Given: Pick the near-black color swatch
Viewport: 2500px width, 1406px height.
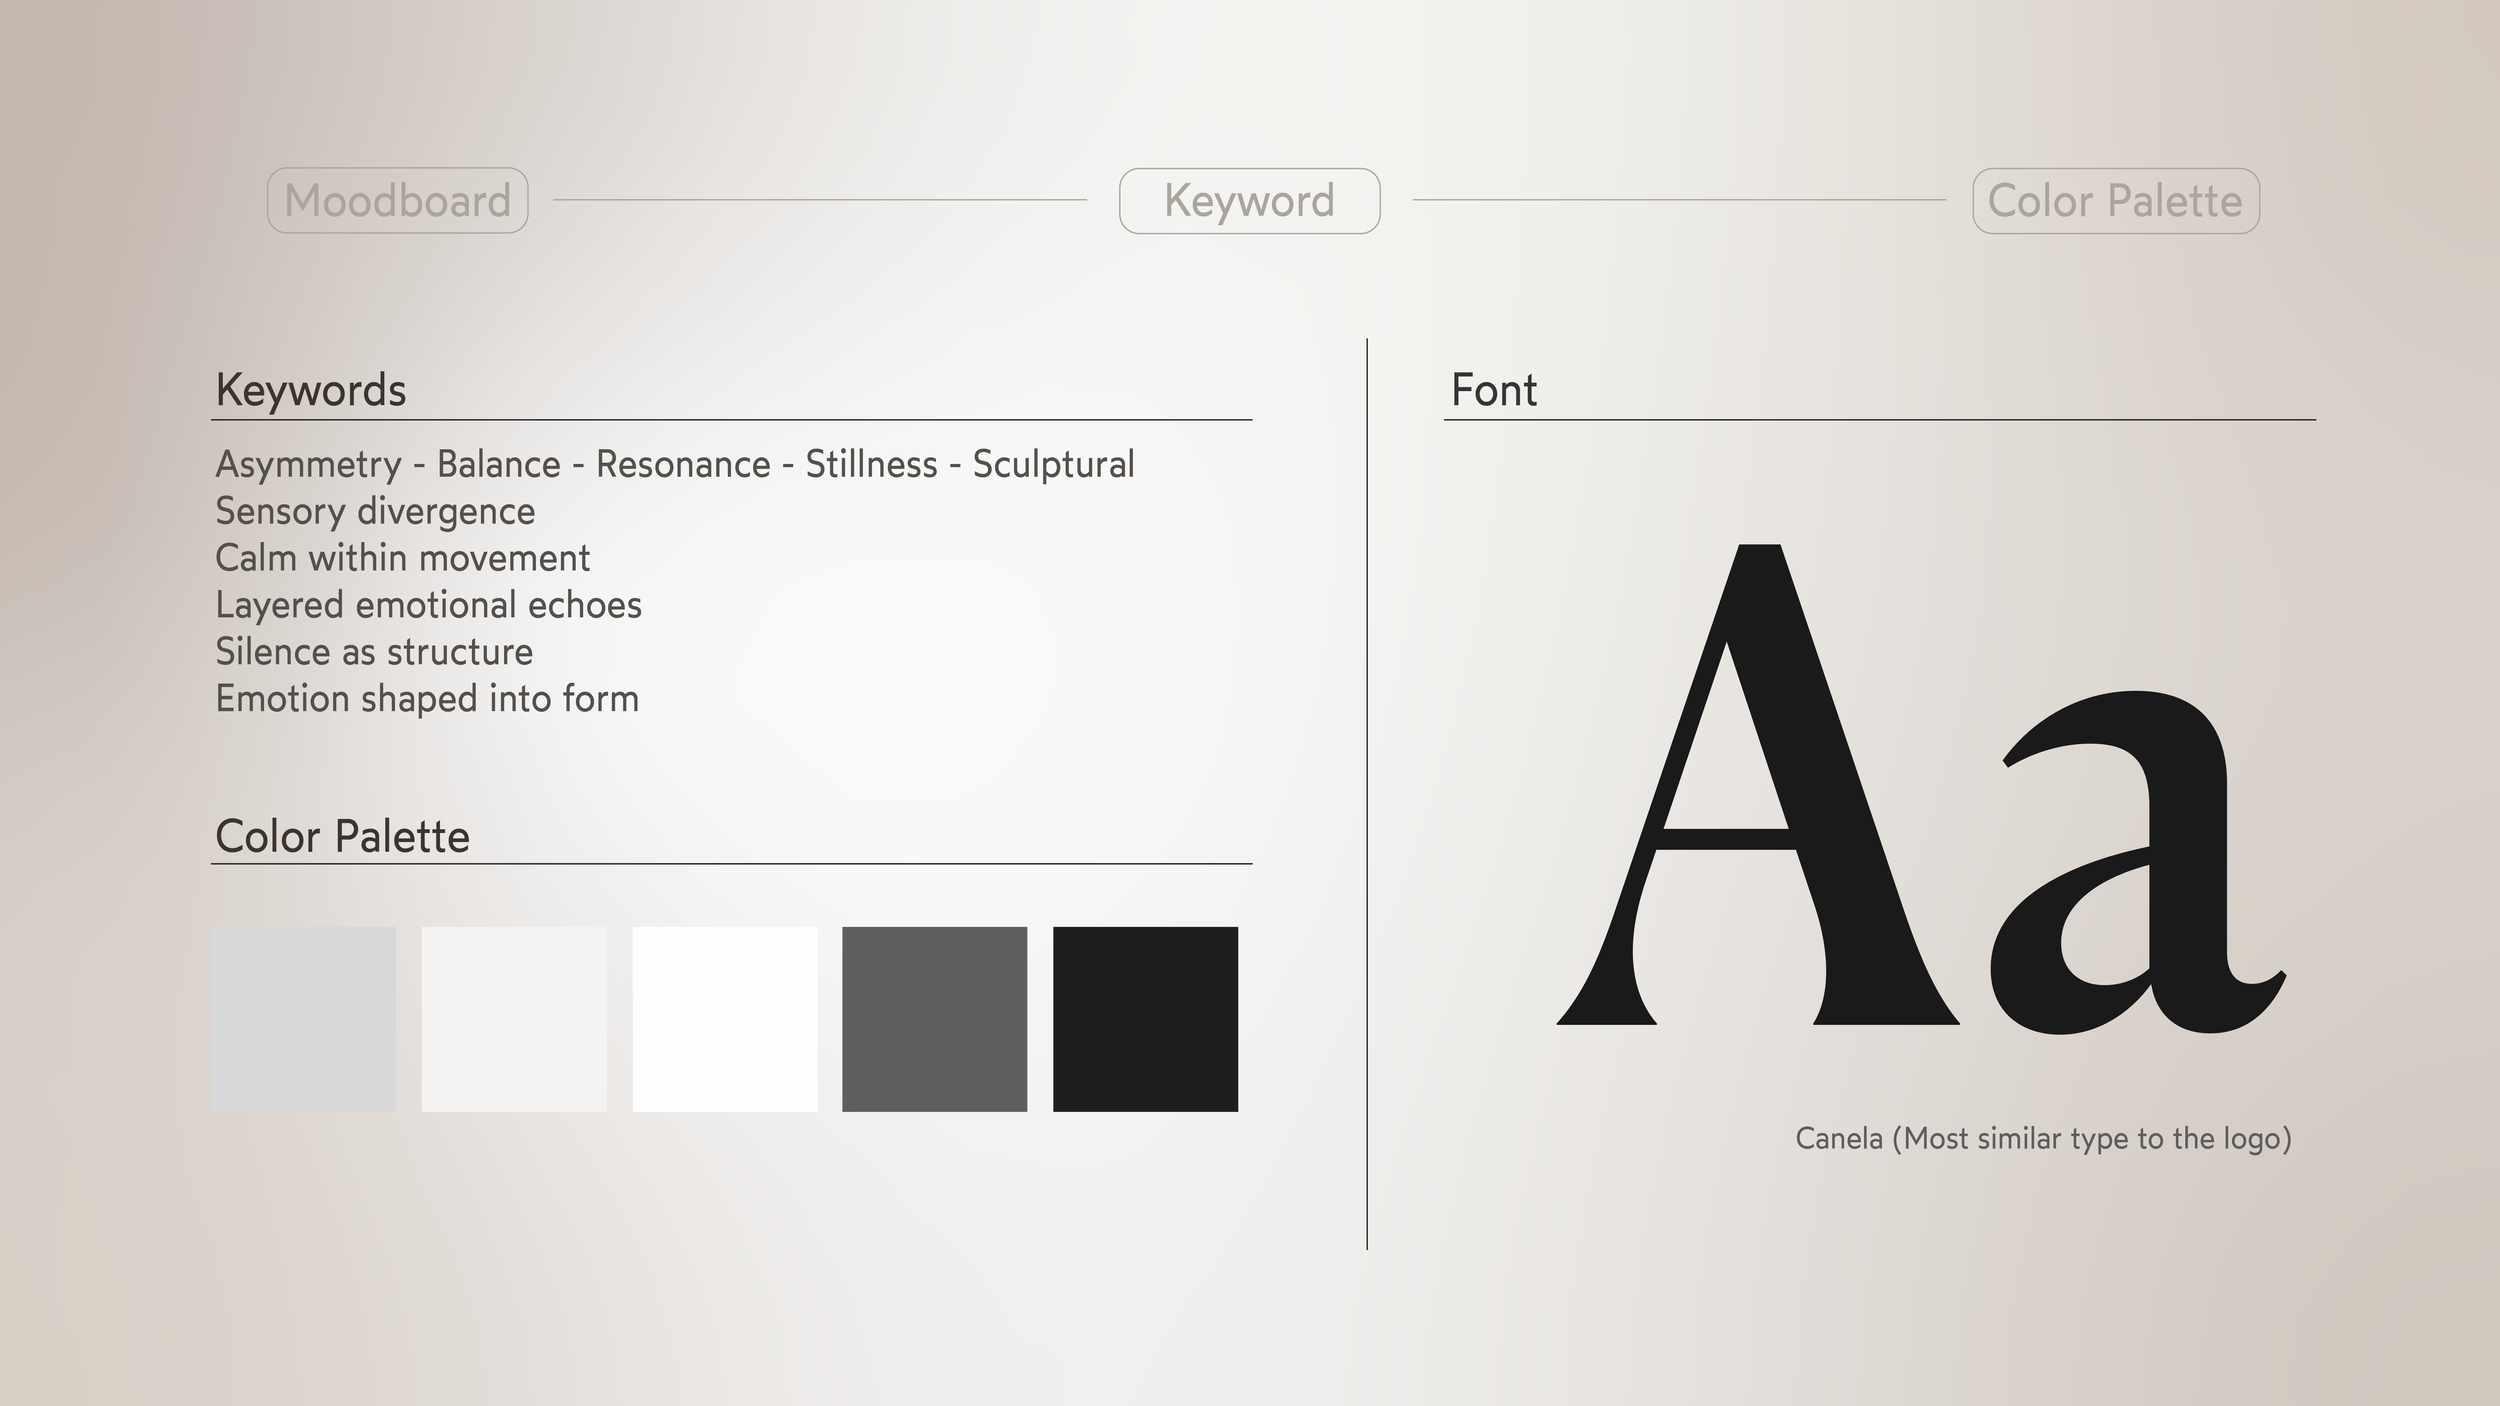Looking at the screenshot, I should pos(1145,1019).
